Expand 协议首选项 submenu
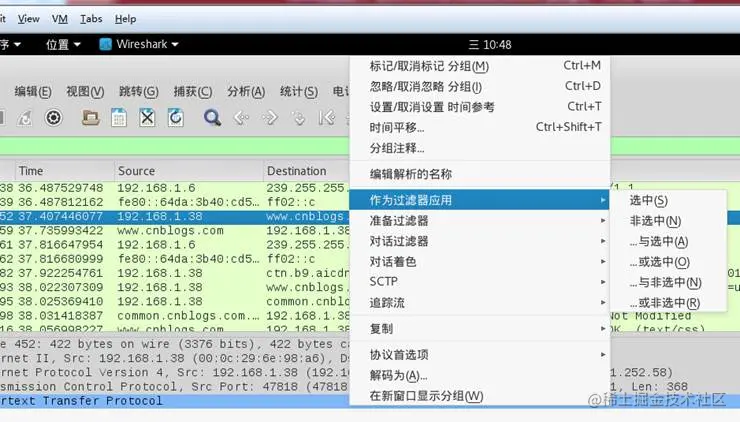 click(x=480, y=354)
